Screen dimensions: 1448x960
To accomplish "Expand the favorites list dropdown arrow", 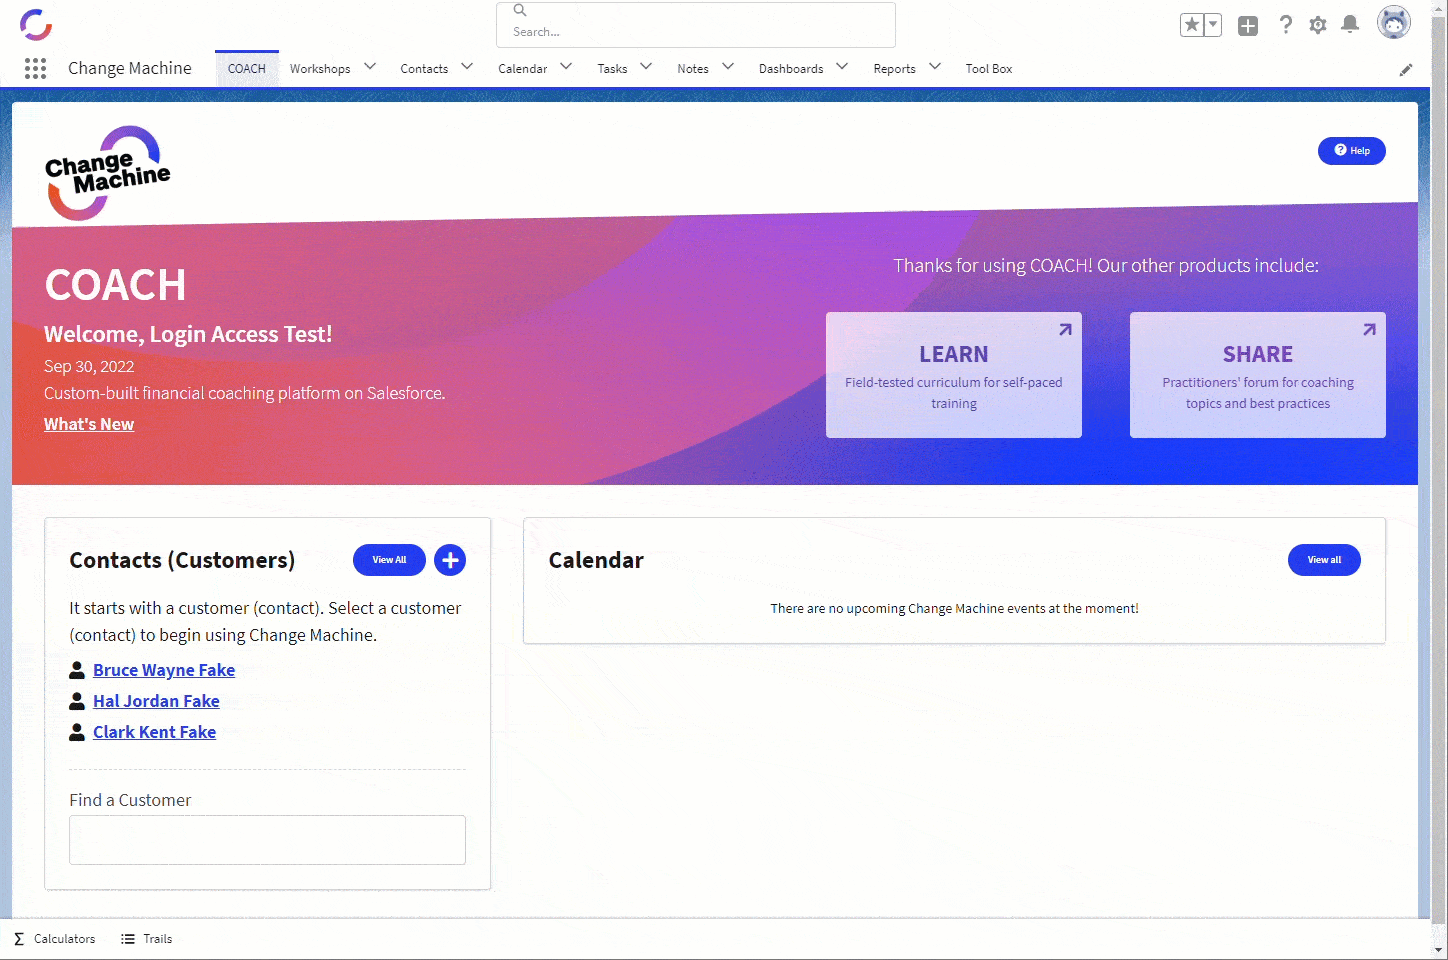I will tap(1213, 25).
